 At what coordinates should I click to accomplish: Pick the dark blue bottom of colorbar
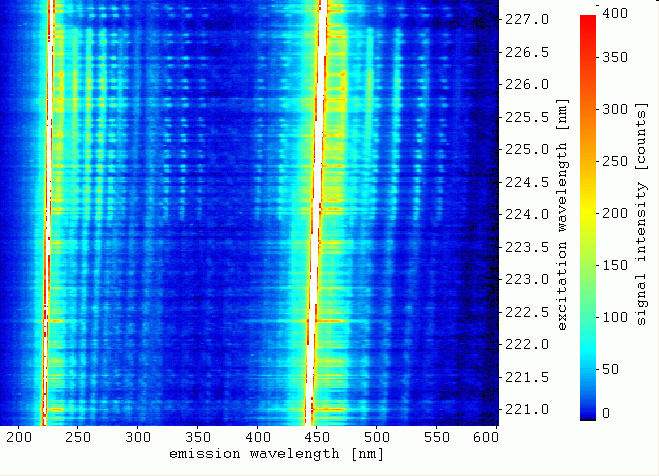click(588, 414)
